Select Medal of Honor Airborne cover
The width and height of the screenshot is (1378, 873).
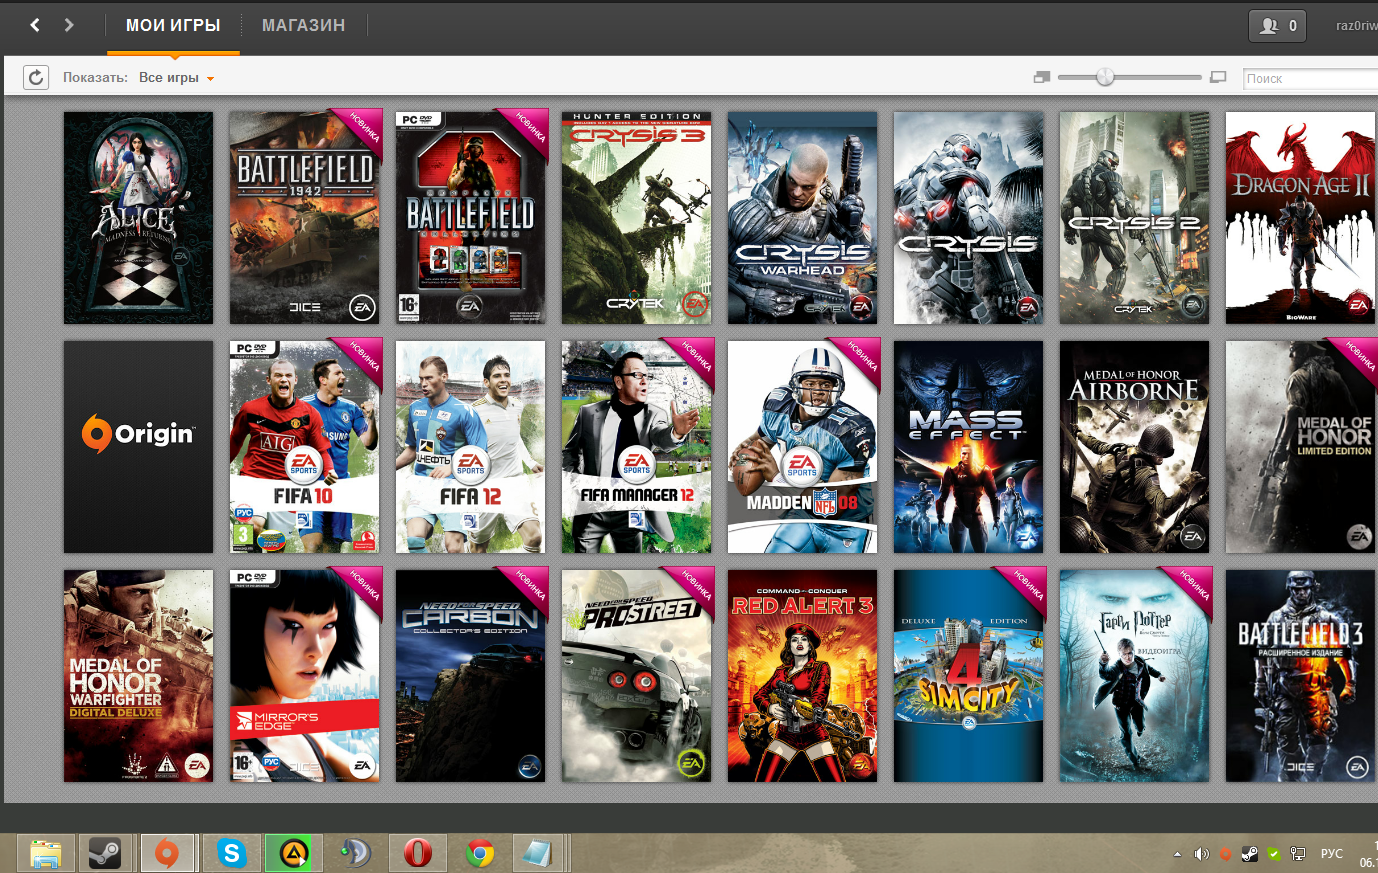[1134, 447]
